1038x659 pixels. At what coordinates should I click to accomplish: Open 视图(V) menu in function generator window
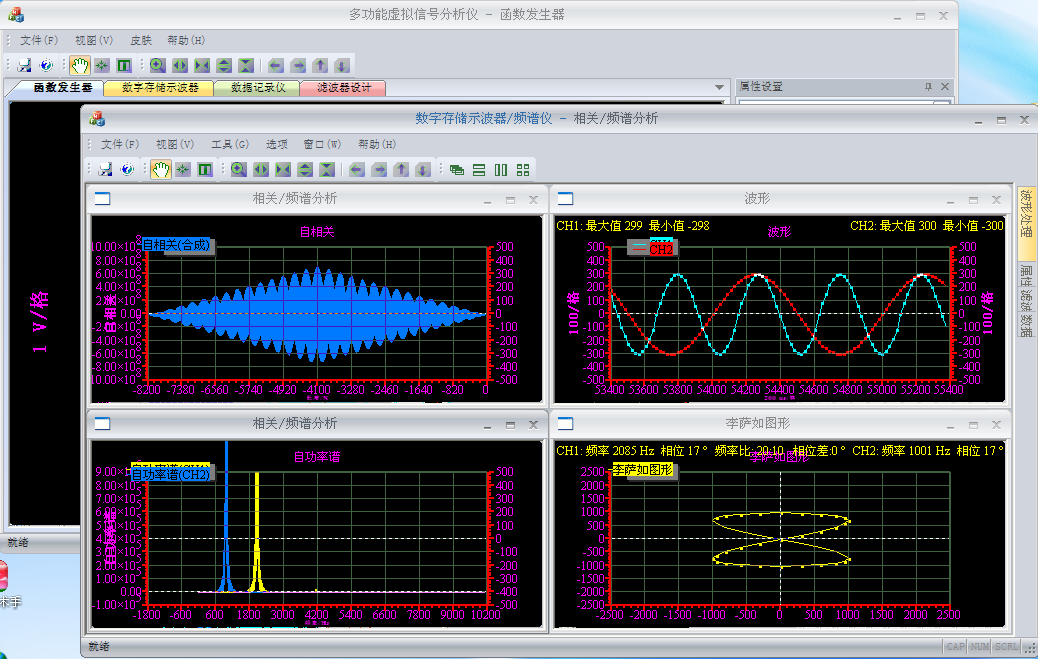tap(94, 40)
